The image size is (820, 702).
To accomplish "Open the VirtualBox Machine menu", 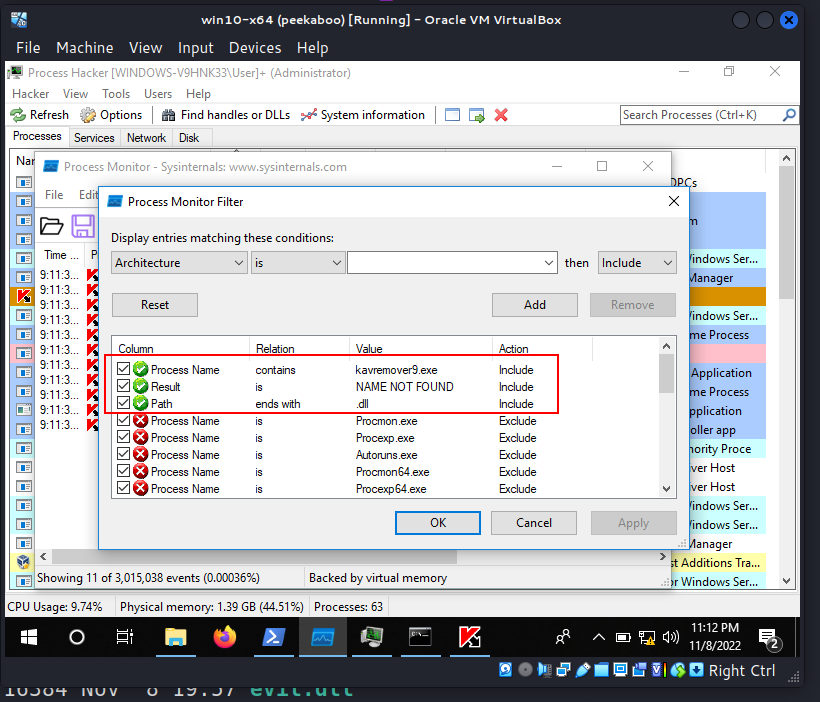I will [85, 48].
